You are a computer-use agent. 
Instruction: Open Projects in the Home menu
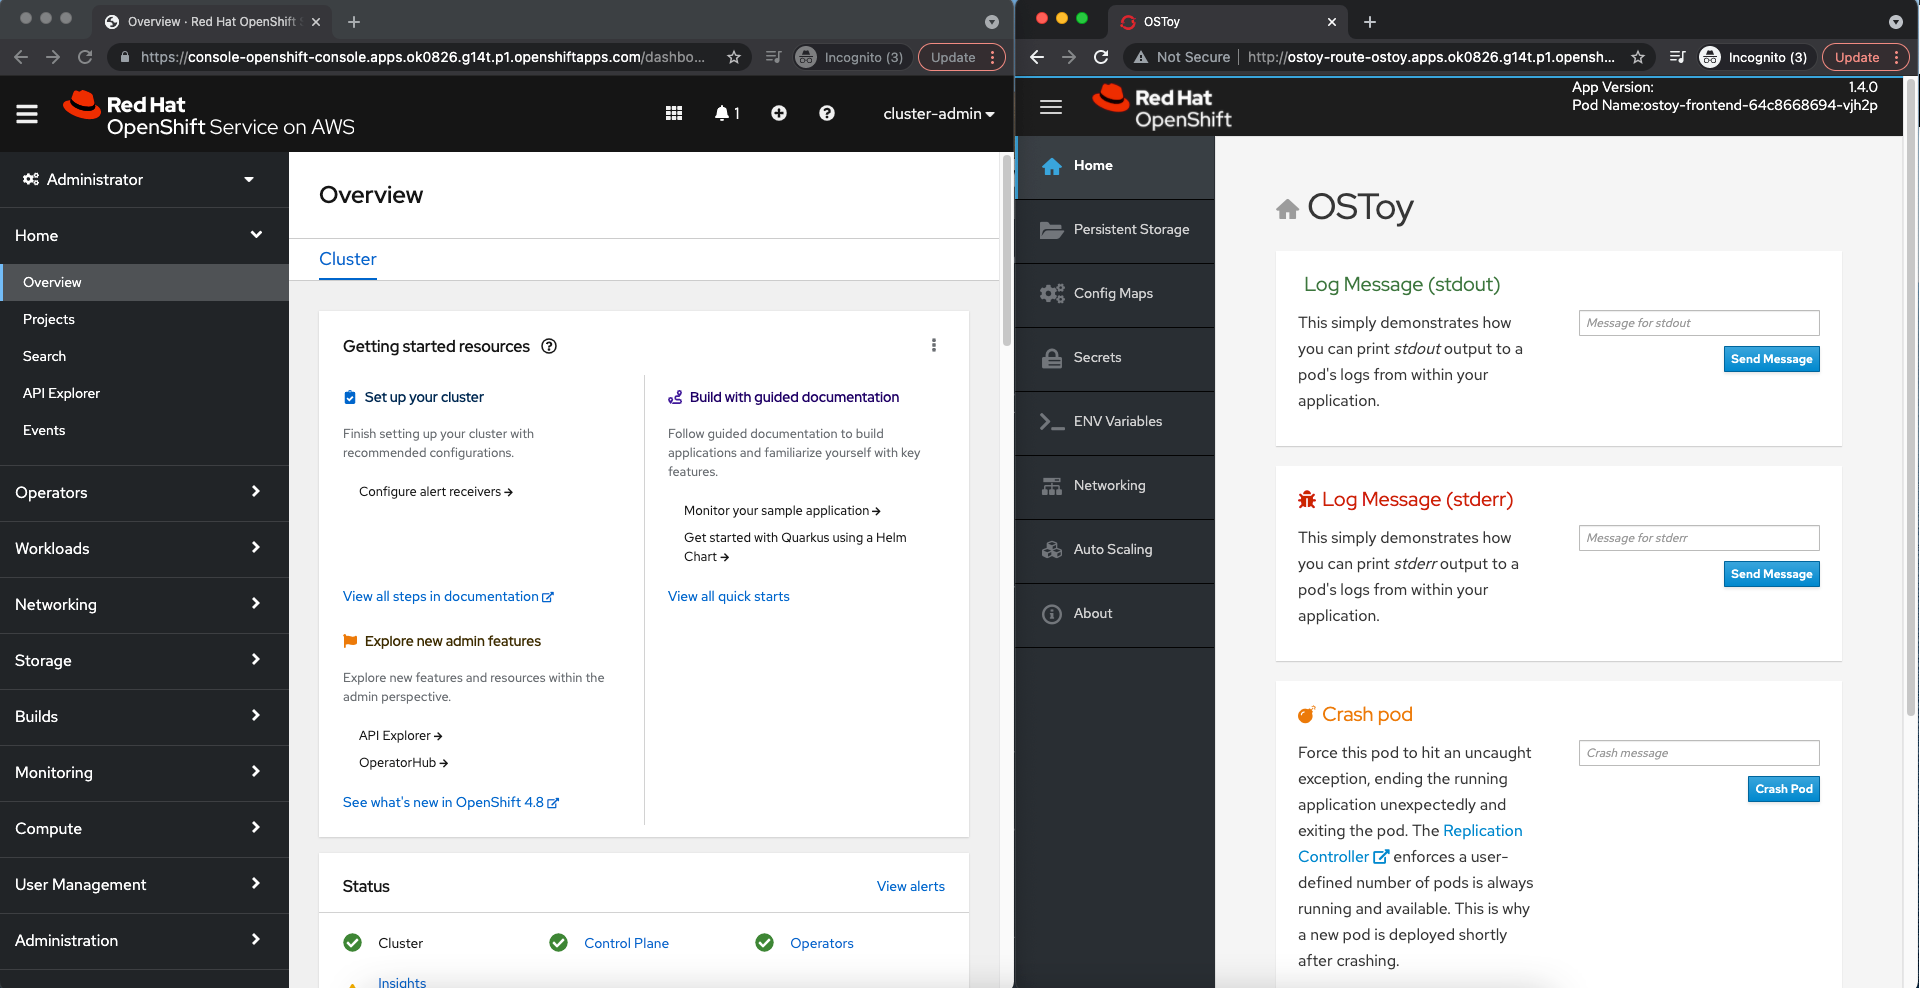49,320
